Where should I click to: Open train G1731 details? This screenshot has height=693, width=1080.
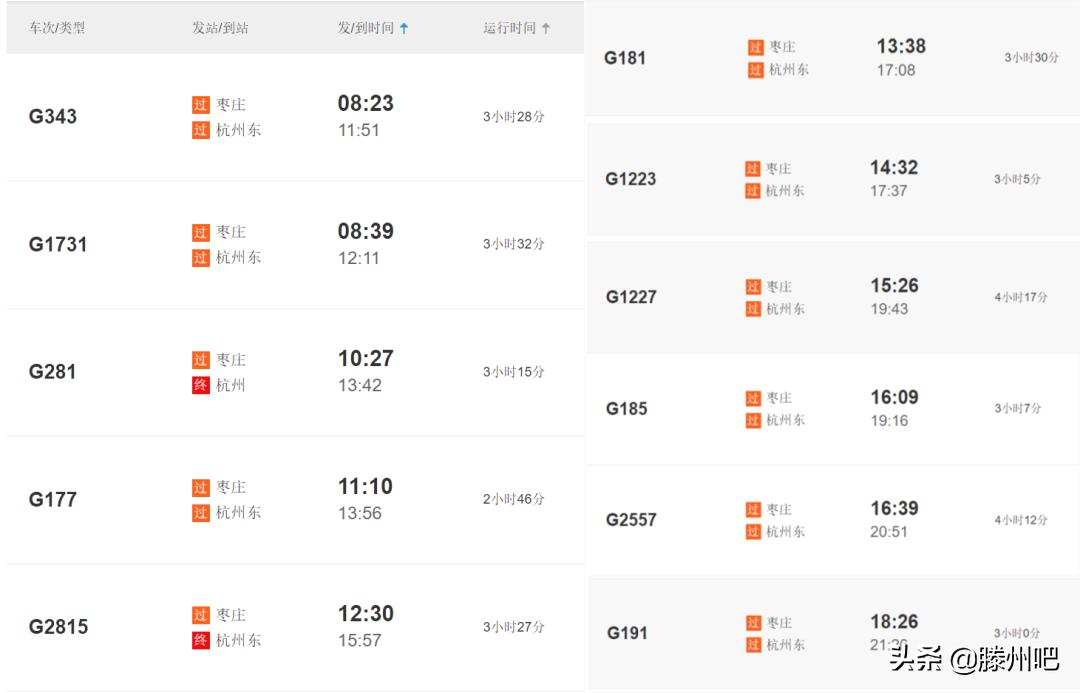58,244
